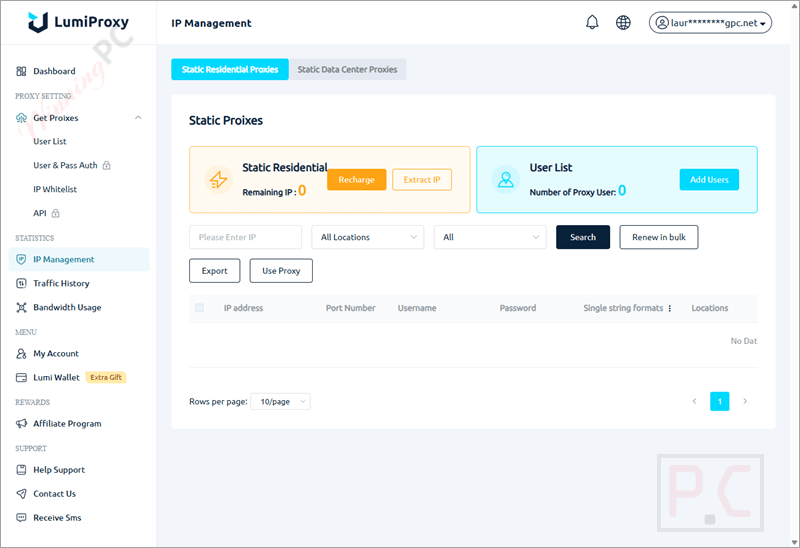
Task: Click the Renew in bulk button
Action: point(659,237)
